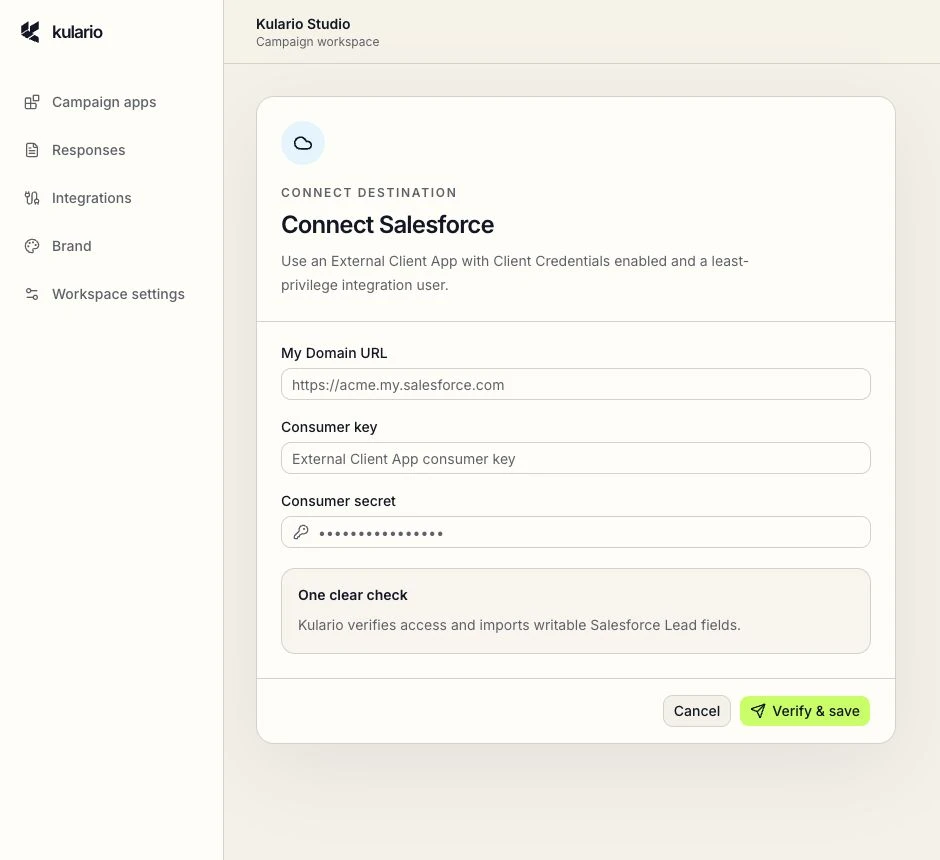
Task: Click the Integrations connector icon
Action: pyautogui.click(x=32, y=198)
